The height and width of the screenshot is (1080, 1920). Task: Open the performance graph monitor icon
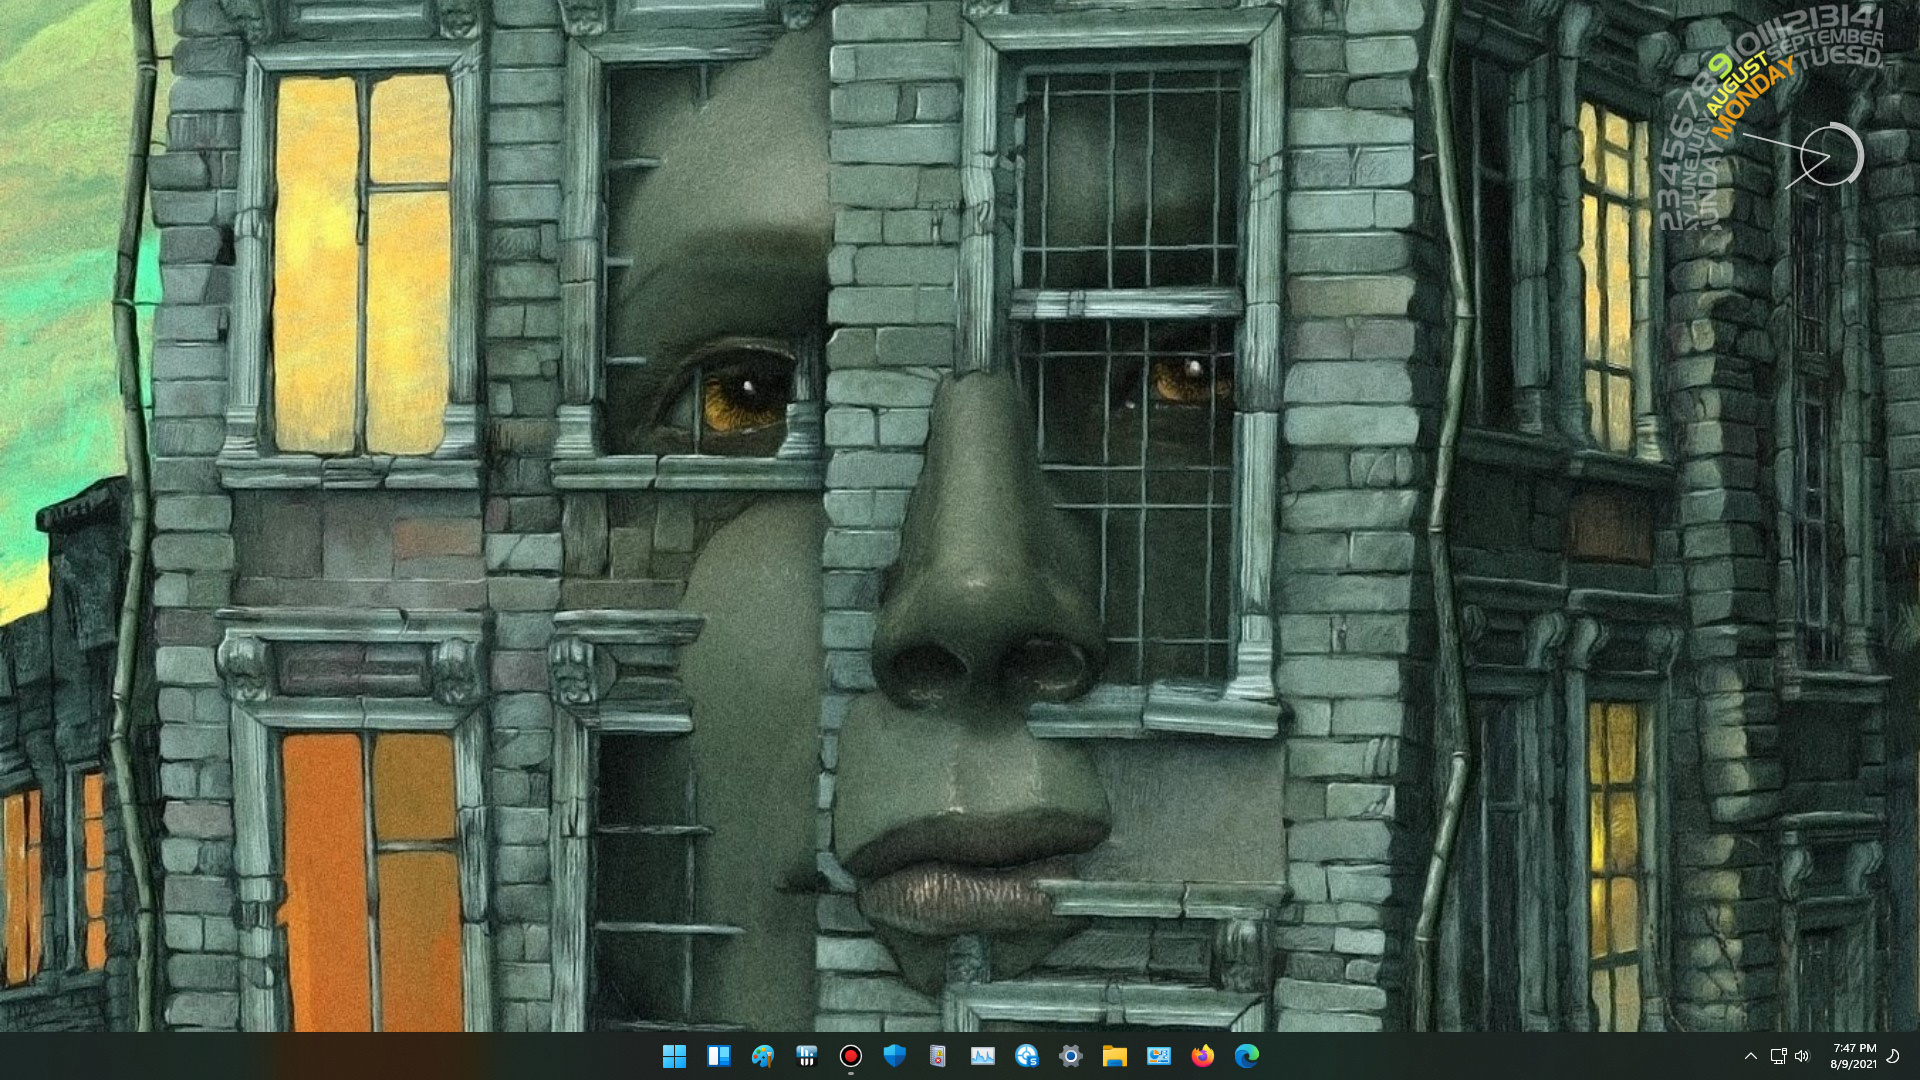point(982,1056)
